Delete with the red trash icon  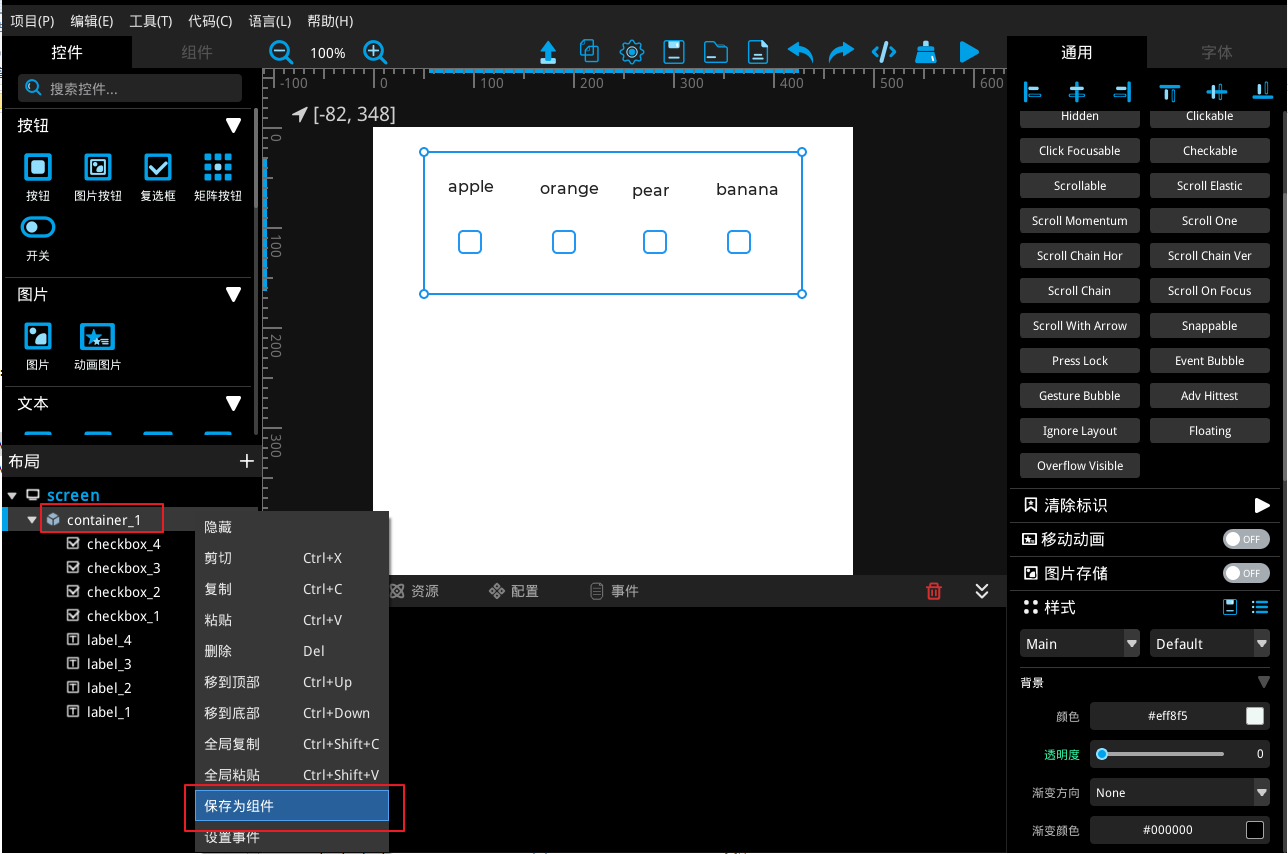click(x=934, y=591)
